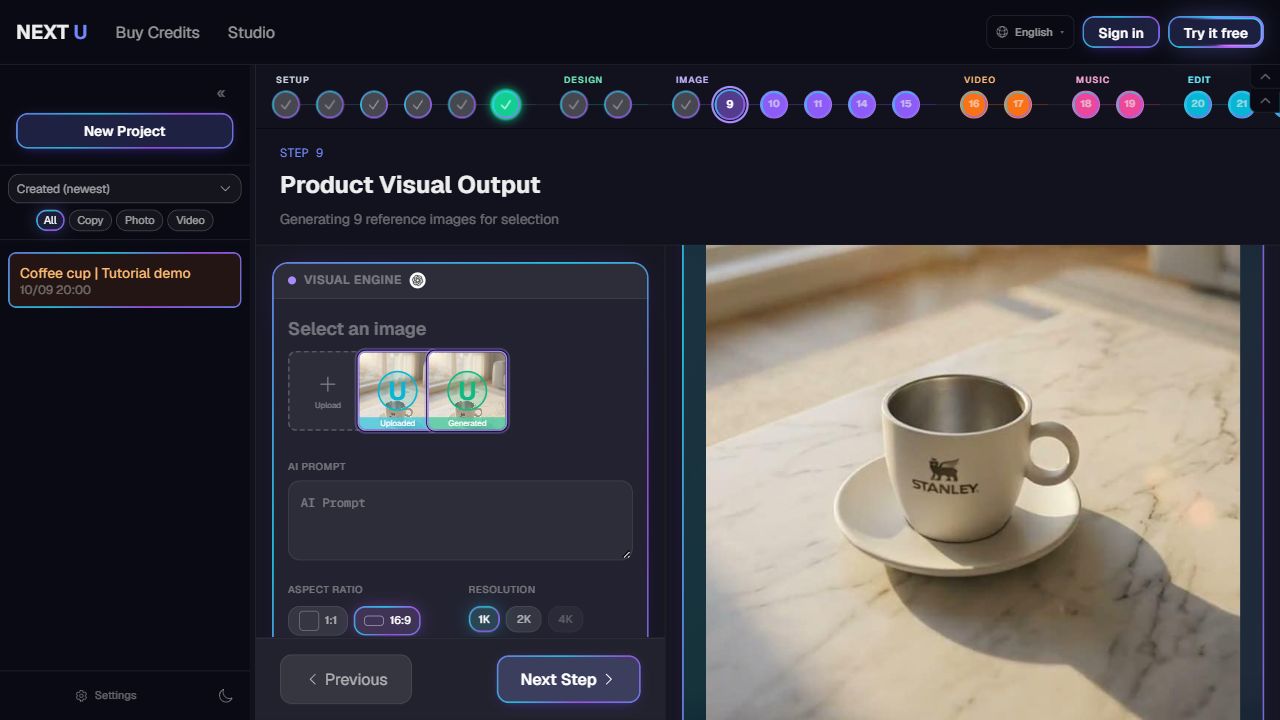Select the Uploaded image thumbnail
The height and width of the screenshot is (720, 1280).
pyautogui.click(x=392, y=391)
